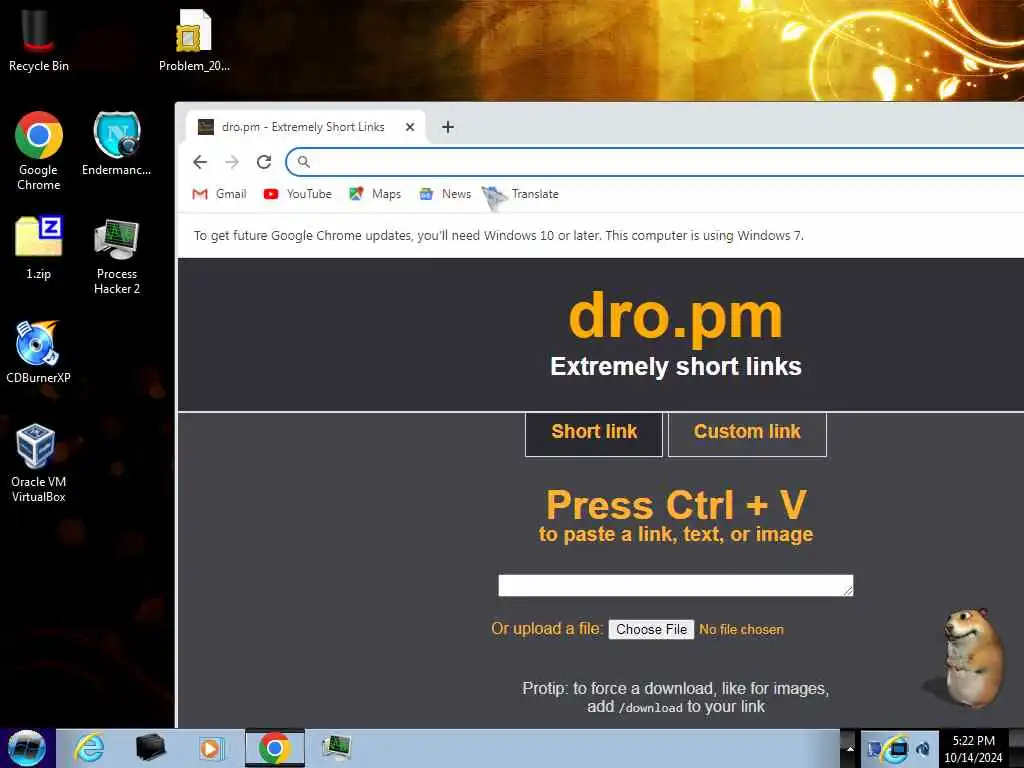Launch Internet Explorer from the taskbar
Viewport: 1024px width, 768px height.
[x=89, y=748]
